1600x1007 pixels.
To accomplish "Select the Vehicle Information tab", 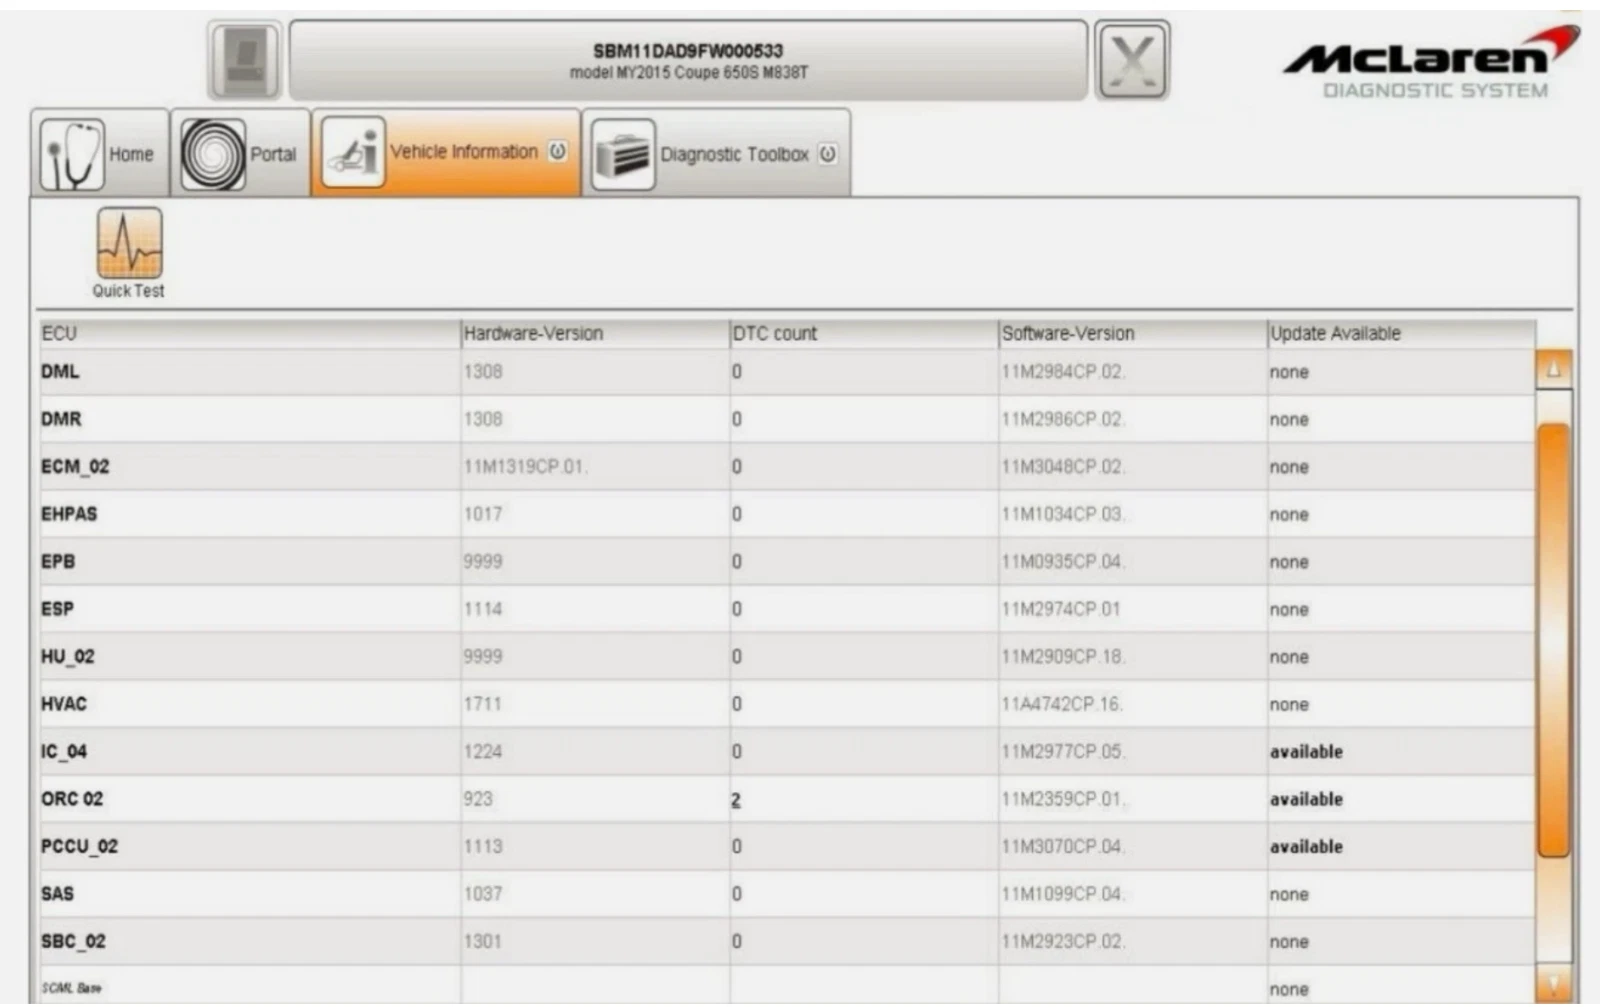I will coord(446,152).
